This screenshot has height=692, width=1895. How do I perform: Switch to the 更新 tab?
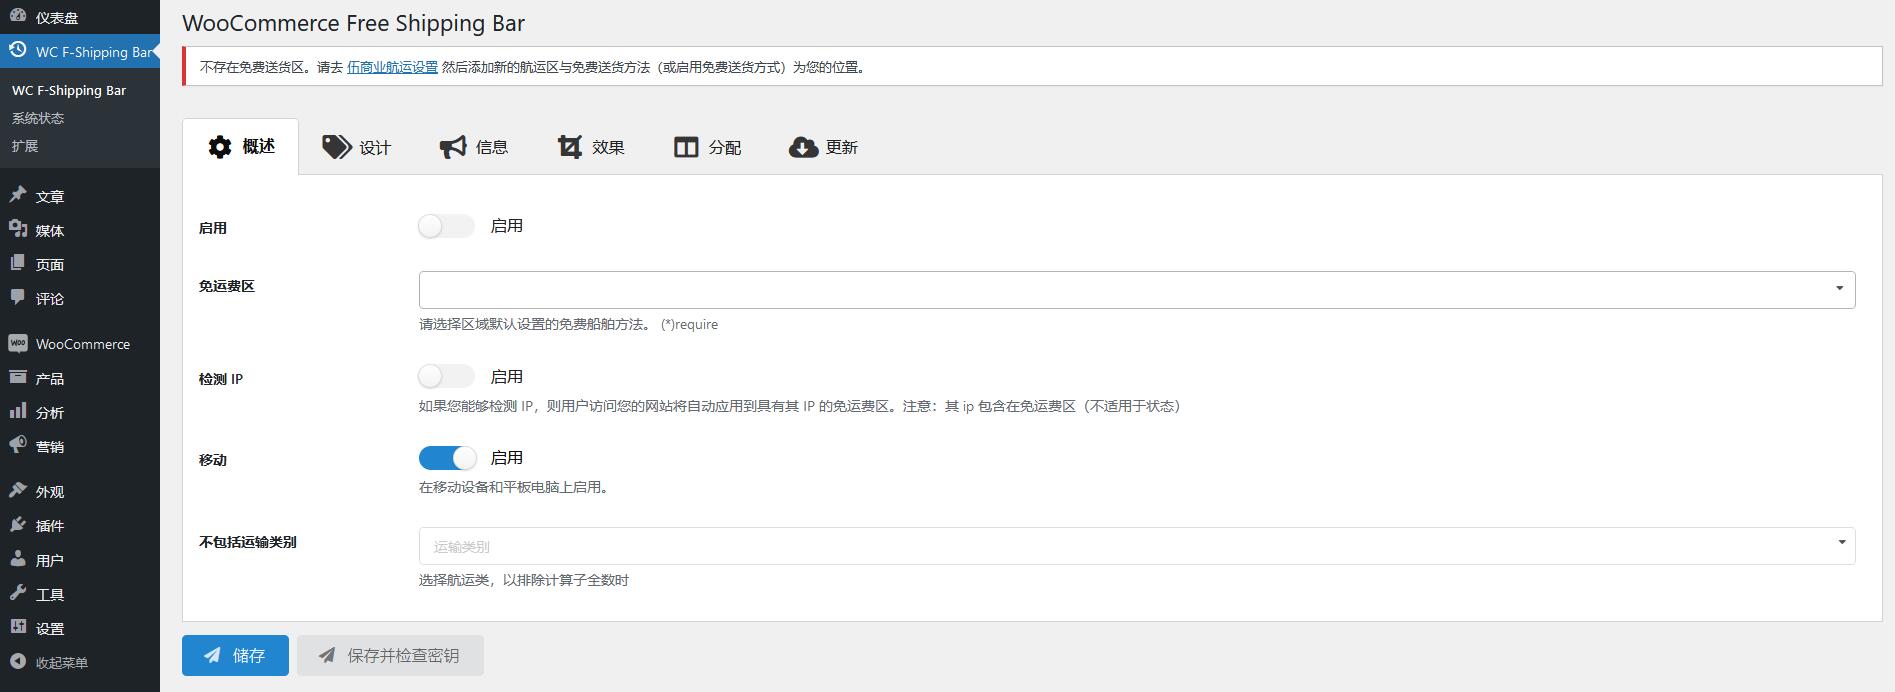(x=824, y=147)
